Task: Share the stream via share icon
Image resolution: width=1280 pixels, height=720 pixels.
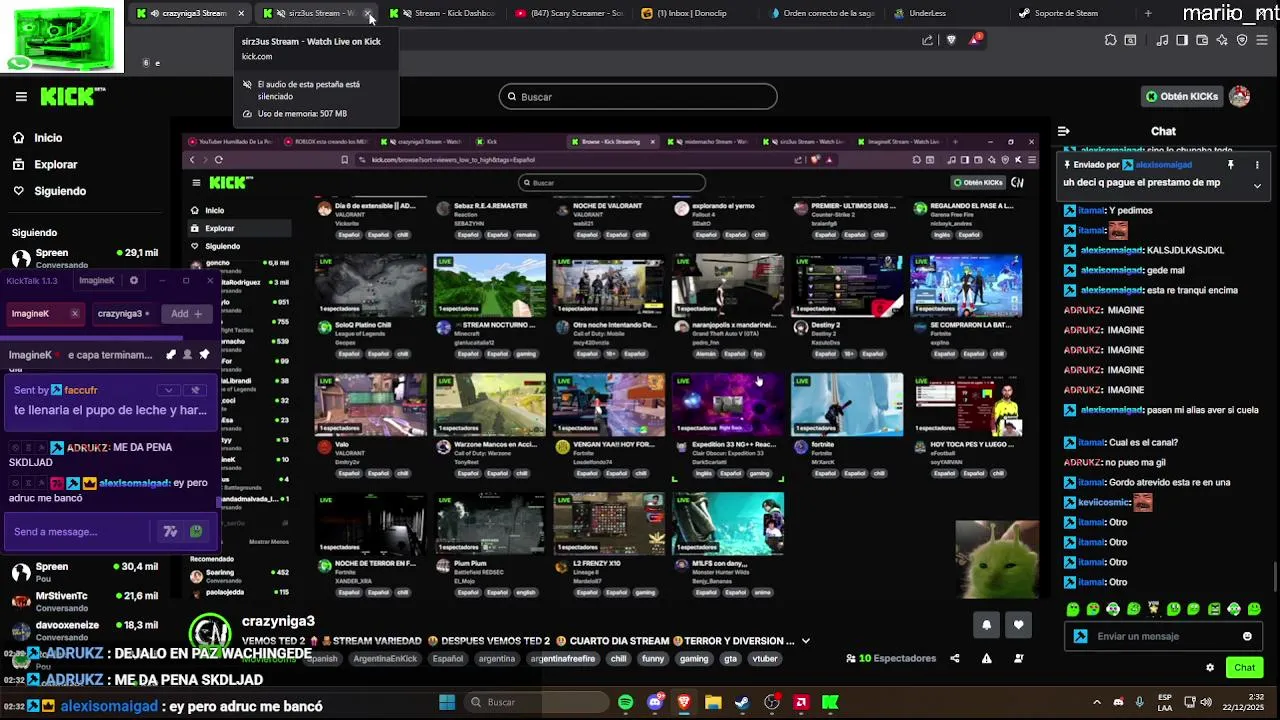Action: [x=955, y=658]
